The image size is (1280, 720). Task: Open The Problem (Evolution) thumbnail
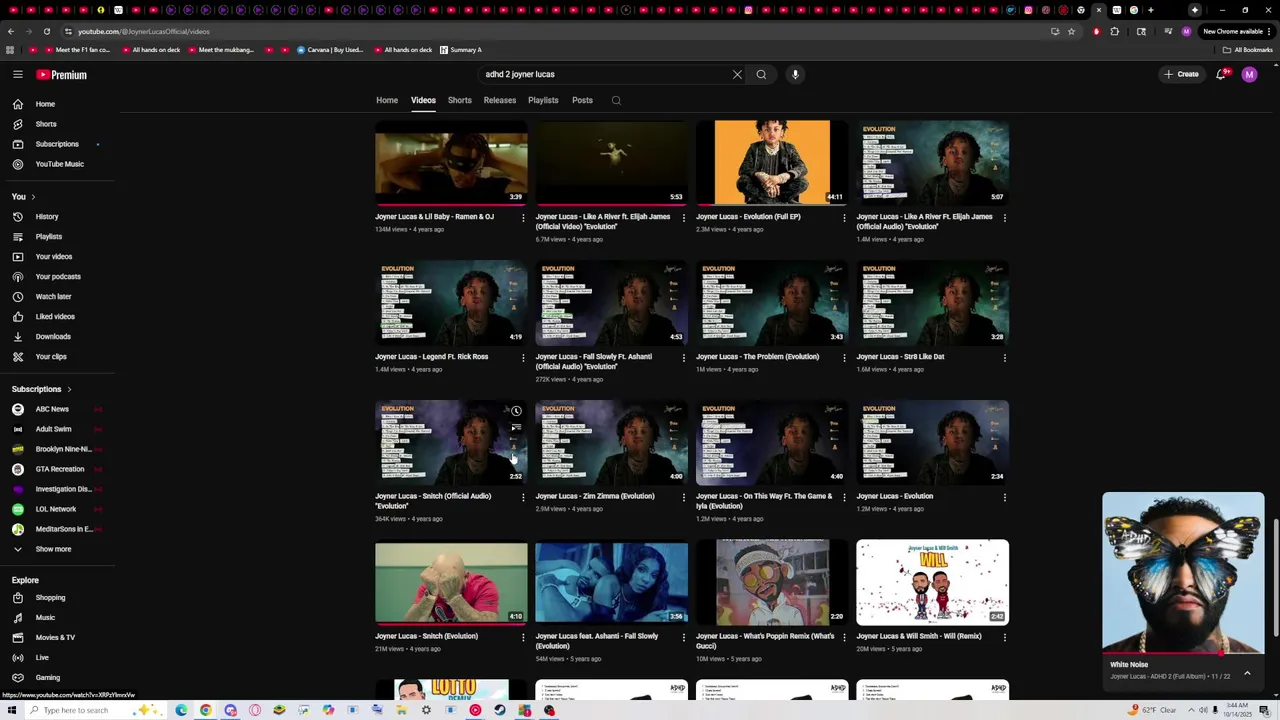point(772,302)
